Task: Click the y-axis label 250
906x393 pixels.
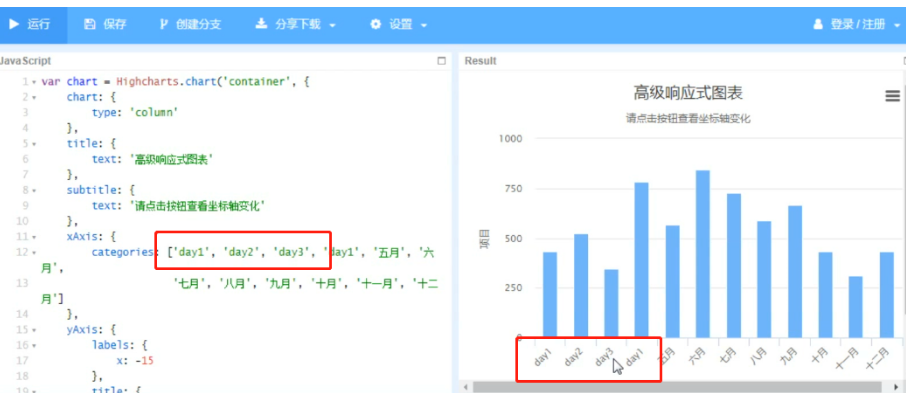Action: 513,288
